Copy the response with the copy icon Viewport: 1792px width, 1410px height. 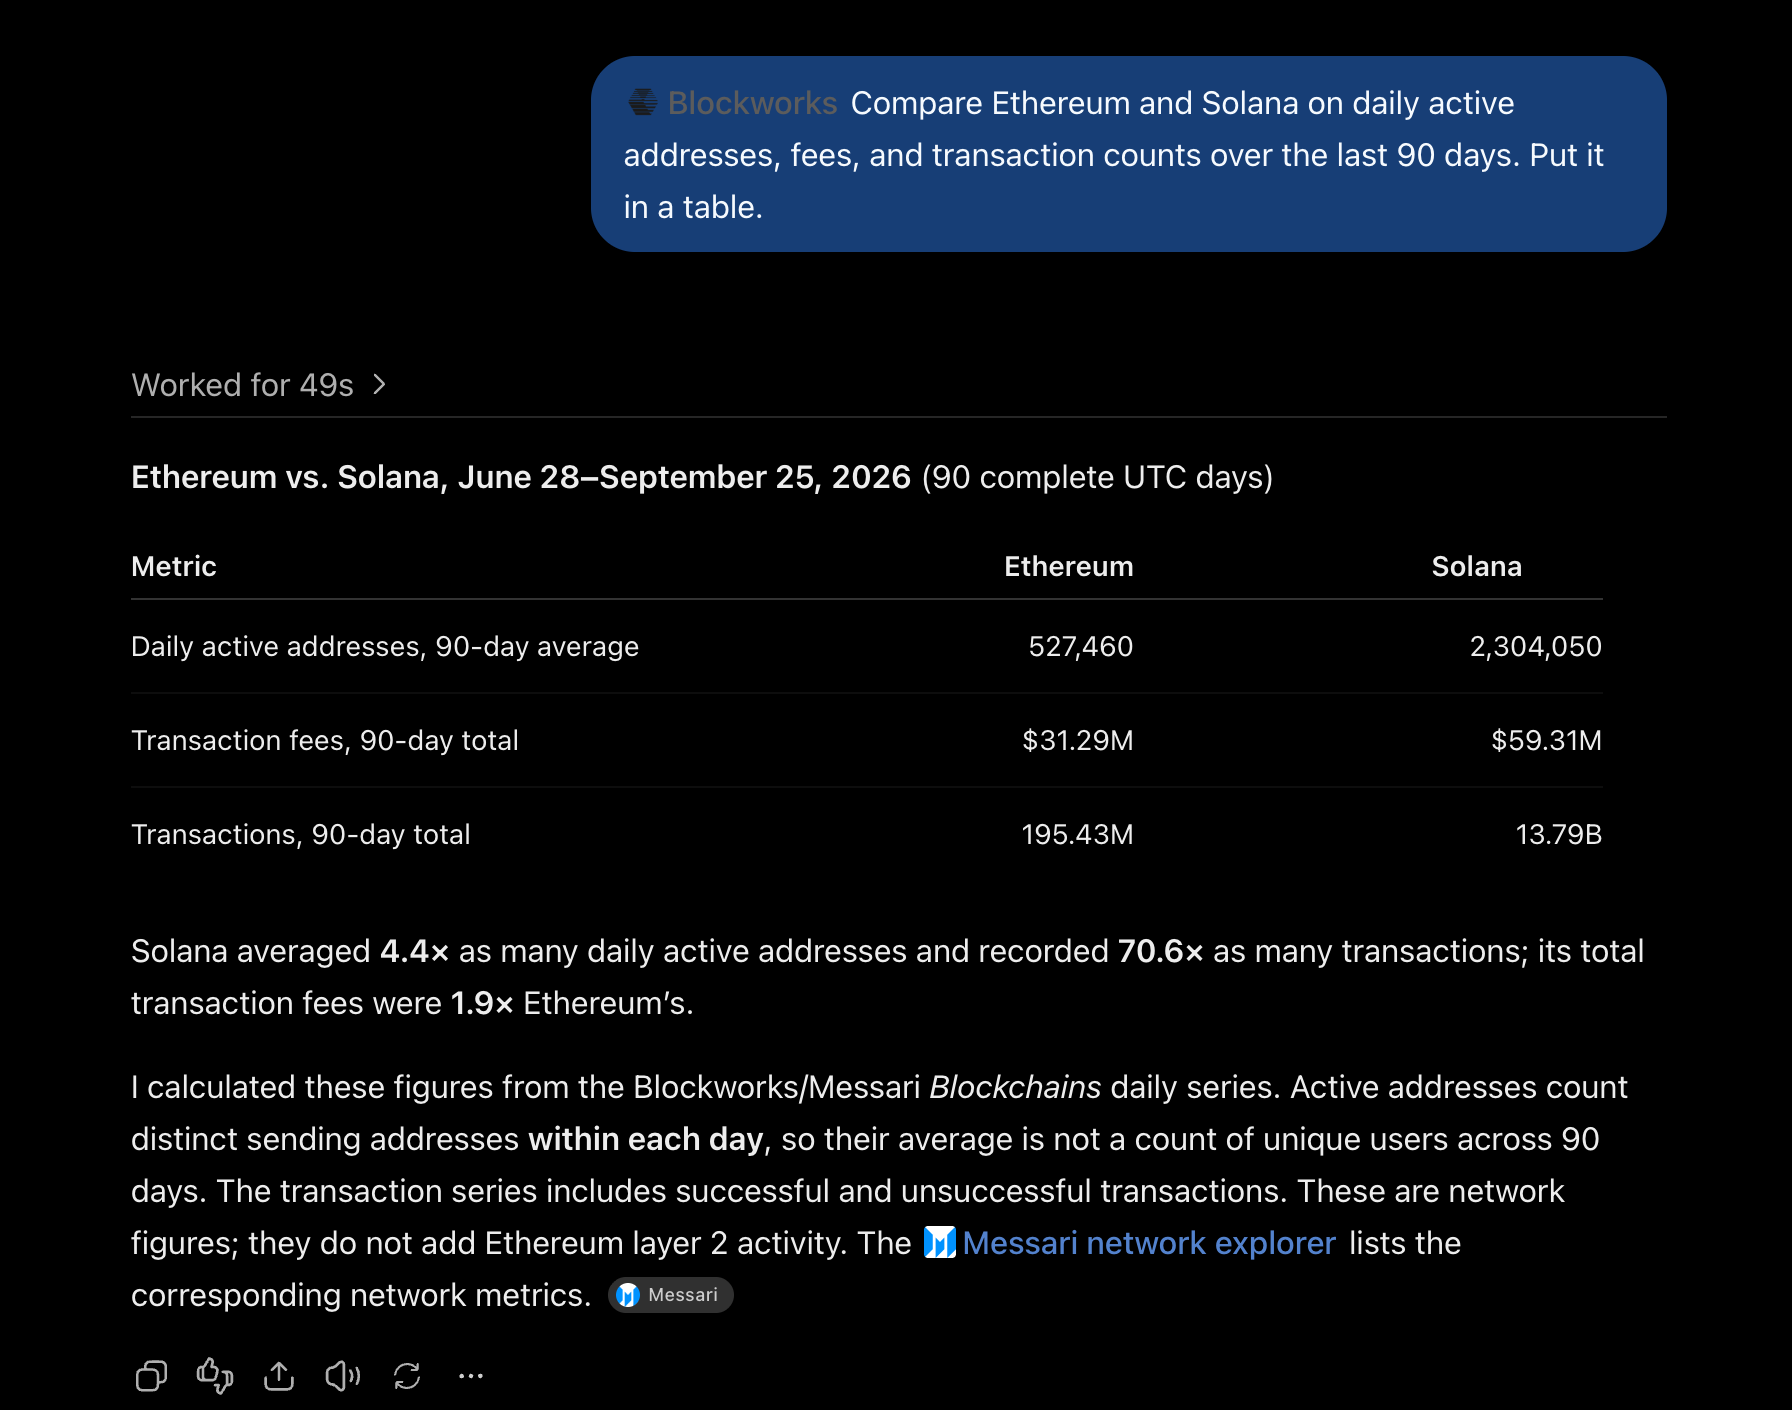[x=151, y=1376]
